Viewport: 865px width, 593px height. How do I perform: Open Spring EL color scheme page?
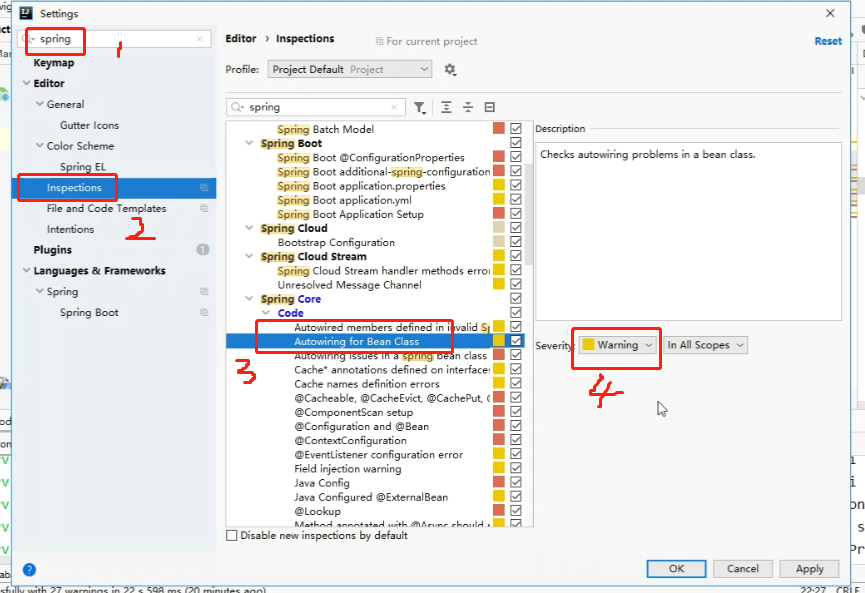83,167
